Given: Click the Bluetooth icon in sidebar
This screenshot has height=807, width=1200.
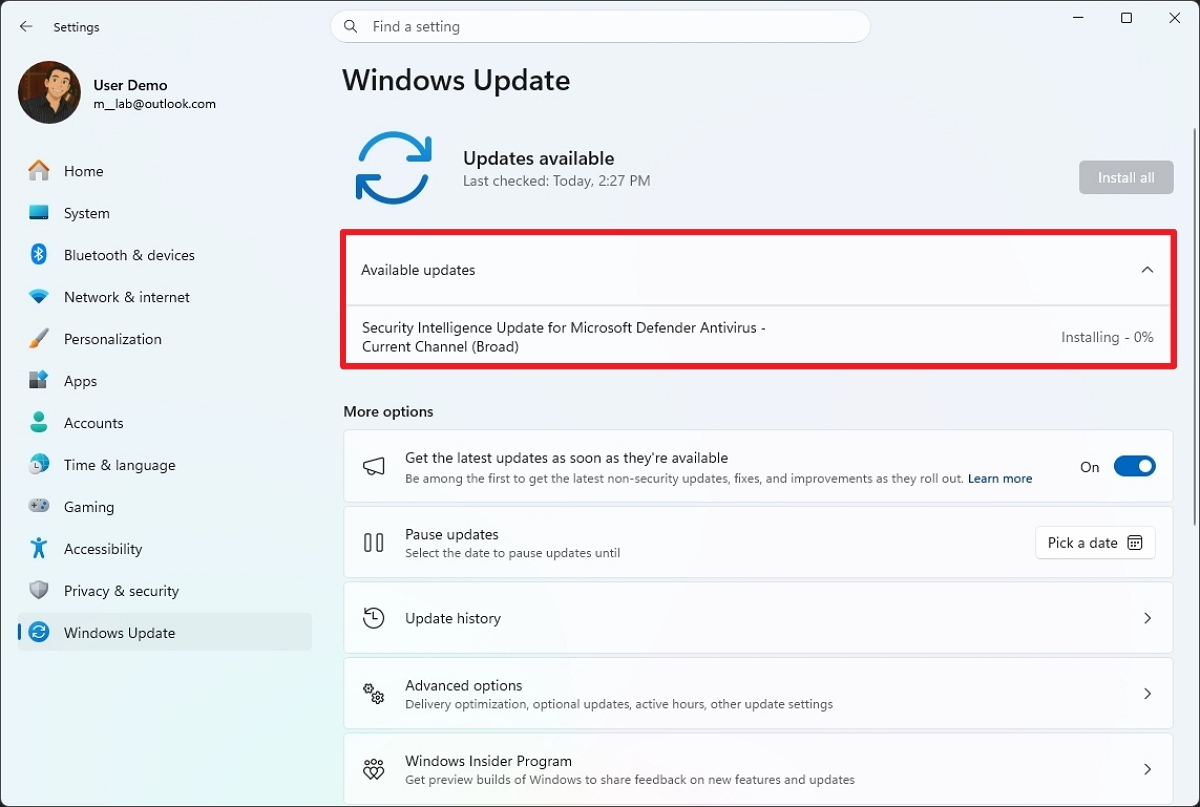Looking at the screenshot, I should pos(39,255).
